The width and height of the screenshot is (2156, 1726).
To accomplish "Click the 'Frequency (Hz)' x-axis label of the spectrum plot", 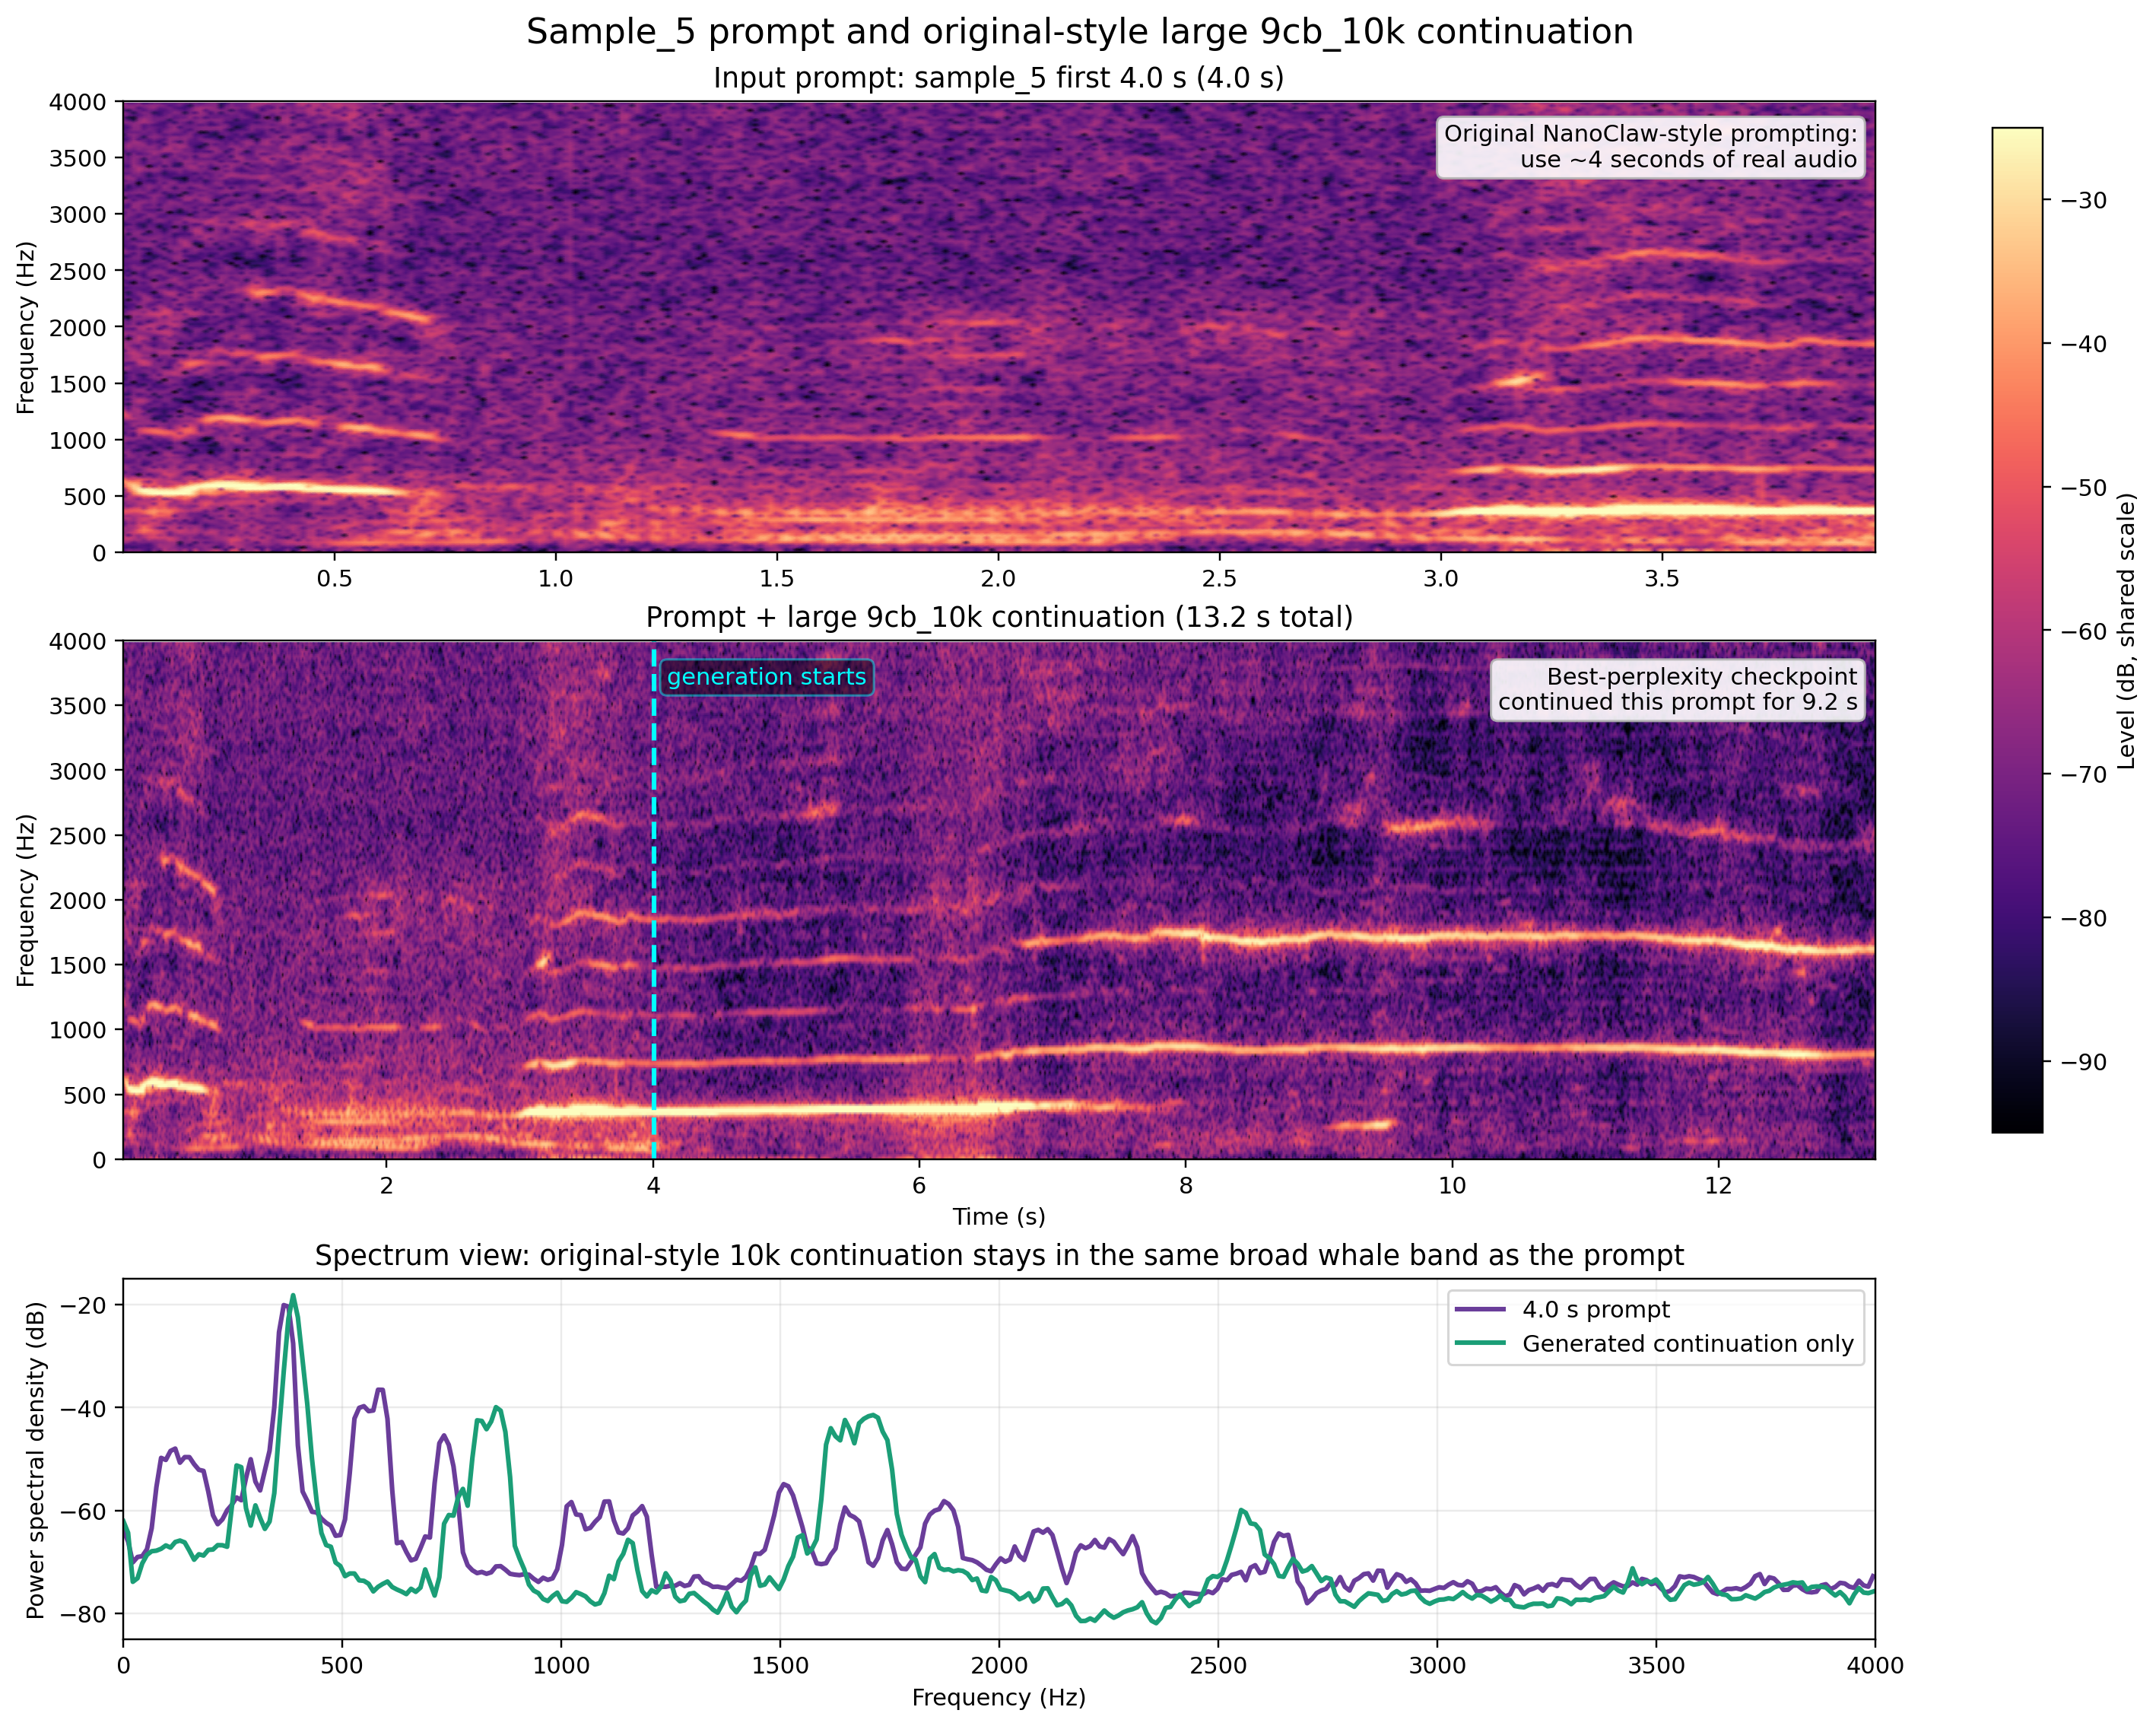I will click(x=999, y=1697).
